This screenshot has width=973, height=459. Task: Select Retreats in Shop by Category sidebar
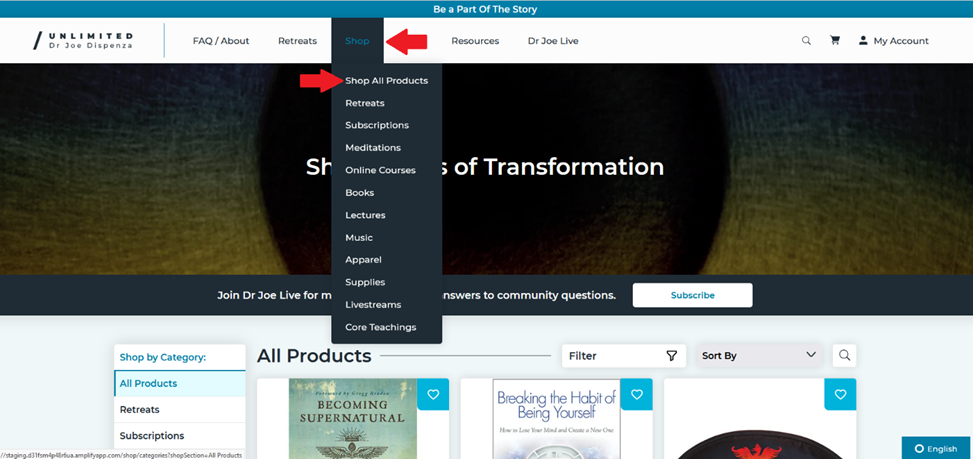(180, 409)
